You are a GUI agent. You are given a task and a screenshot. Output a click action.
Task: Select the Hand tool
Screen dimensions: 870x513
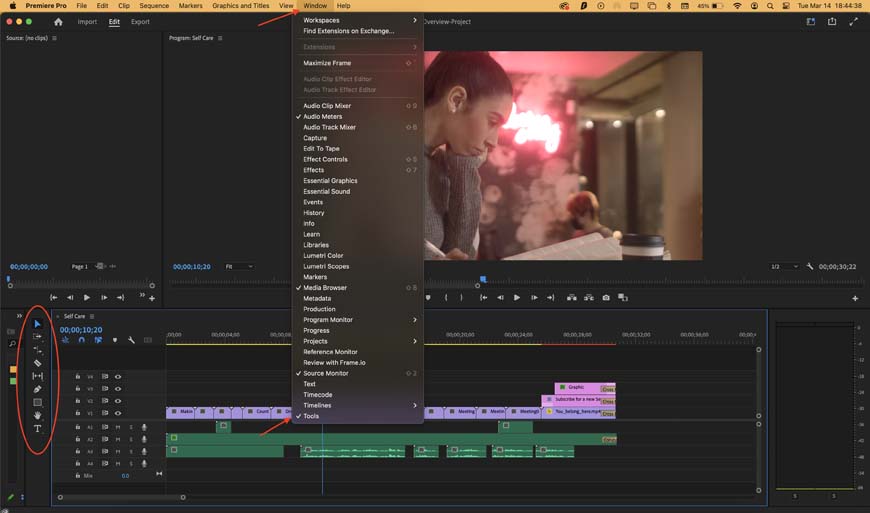point(38,415)
